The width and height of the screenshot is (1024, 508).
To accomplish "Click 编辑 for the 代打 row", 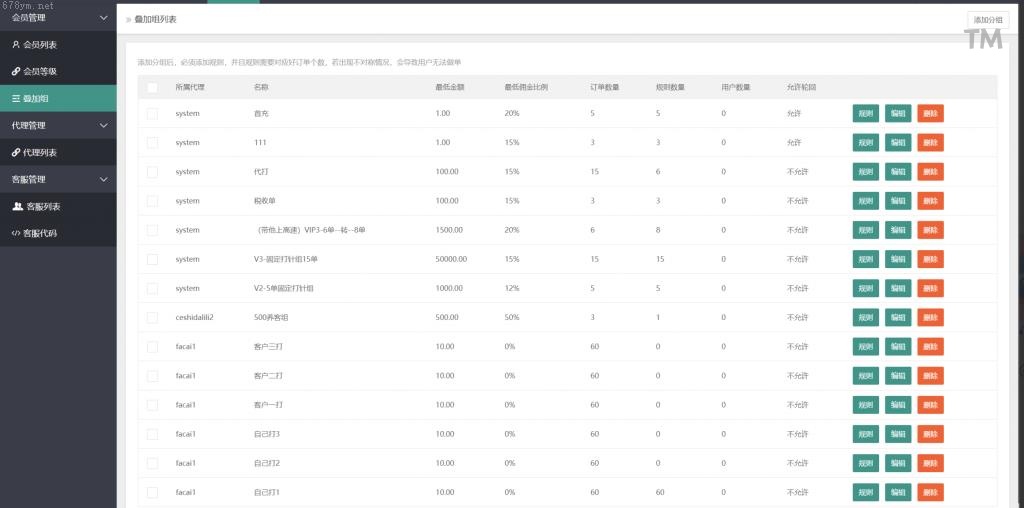I will click(x=898, y=172).
